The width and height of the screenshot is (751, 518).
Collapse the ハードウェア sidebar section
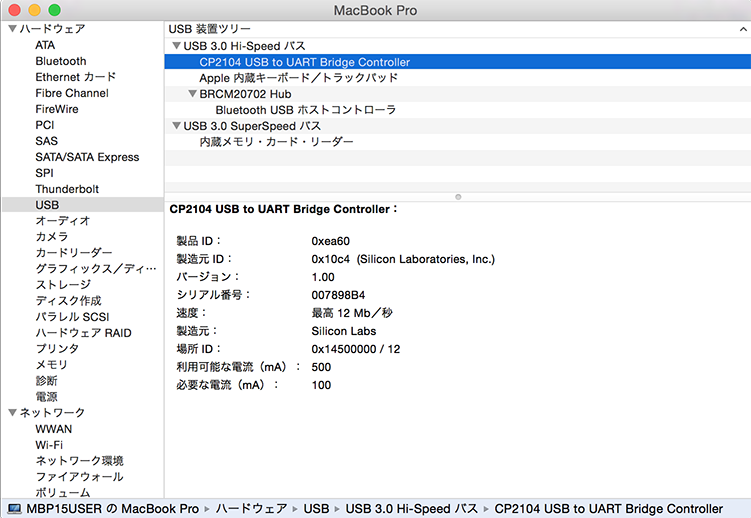pyautogui.click(x=11, y=29)
